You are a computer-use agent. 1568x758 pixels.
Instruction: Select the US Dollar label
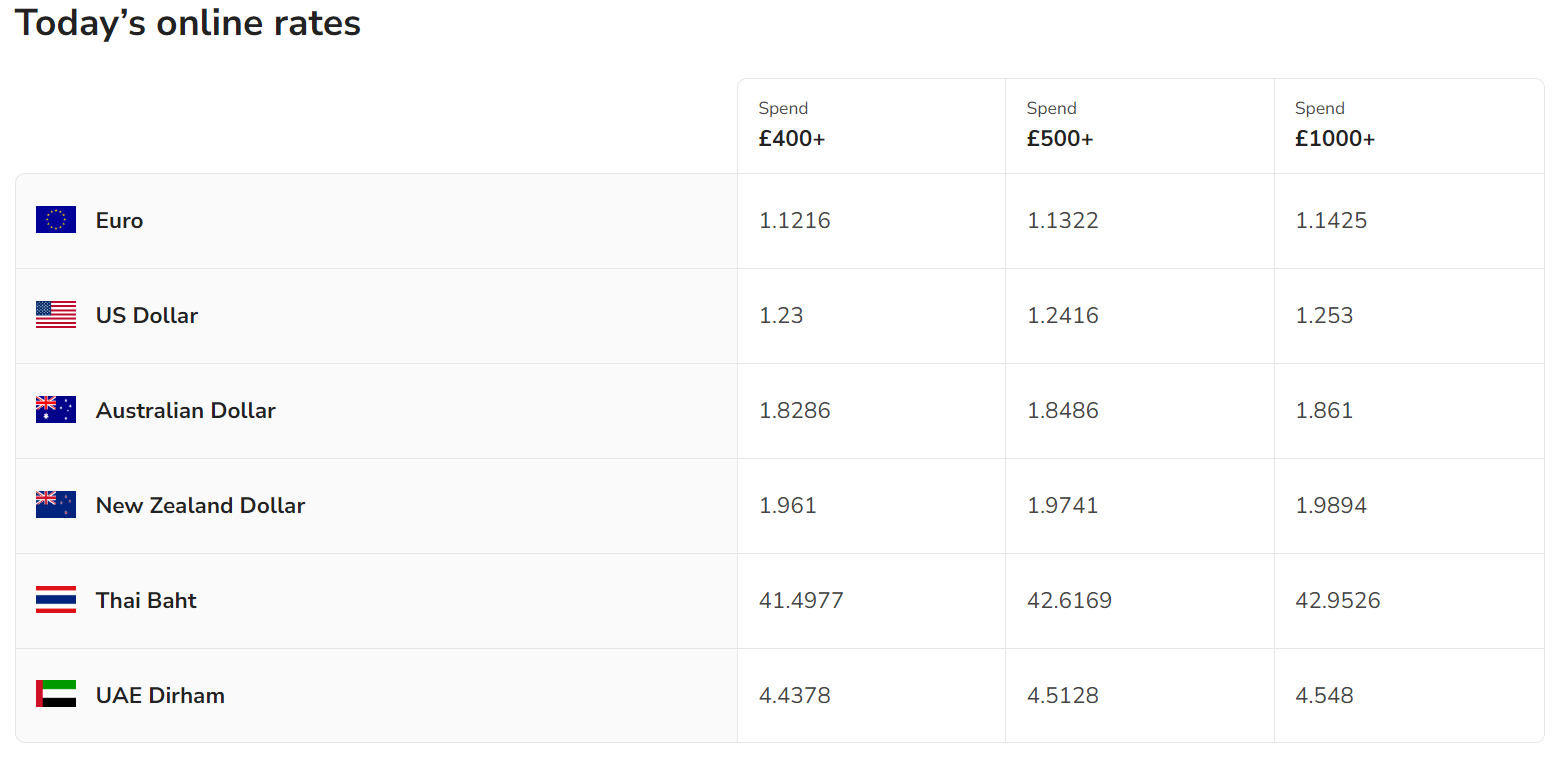coord(147,316)
